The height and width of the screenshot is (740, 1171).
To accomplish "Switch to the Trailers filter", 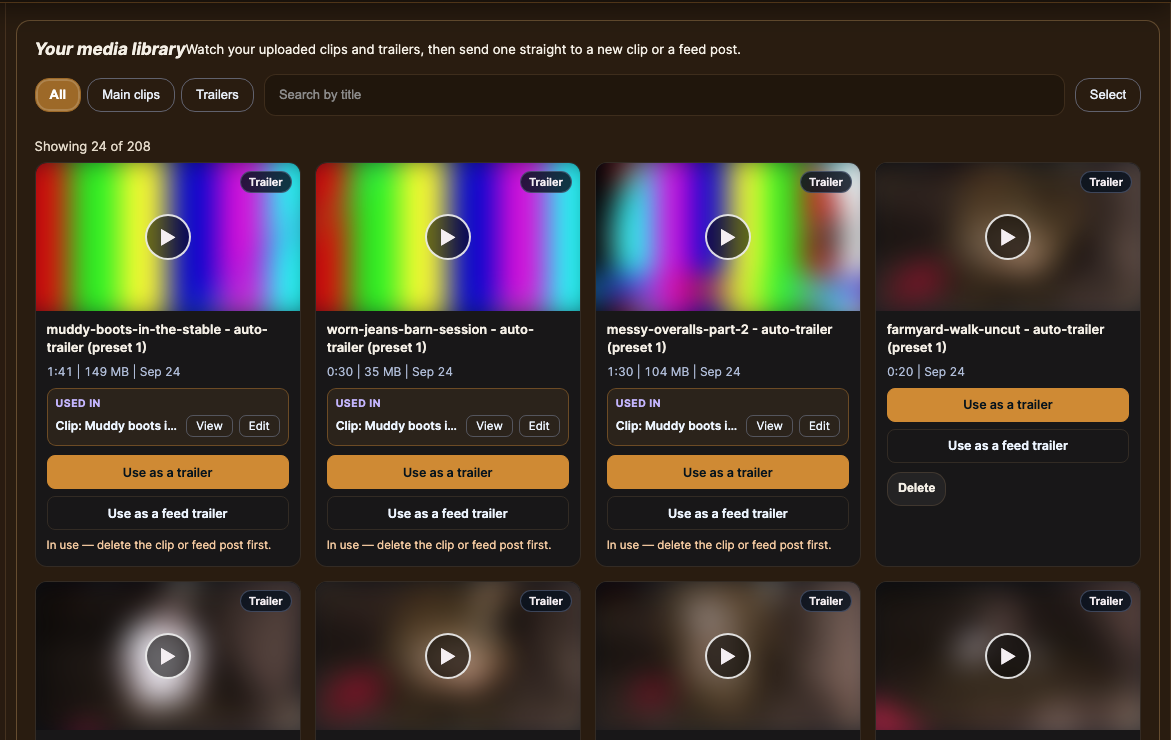I will coord(217,95).
